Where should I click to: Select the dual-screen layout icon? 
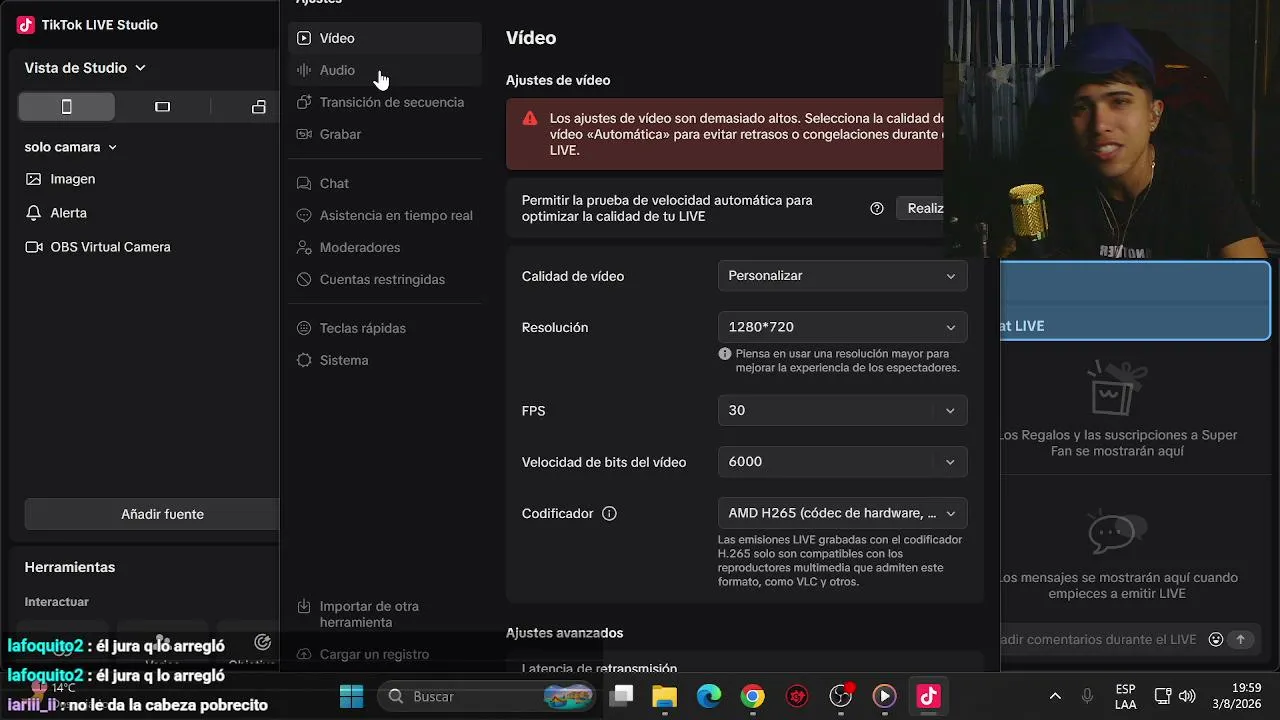point(259,107)
